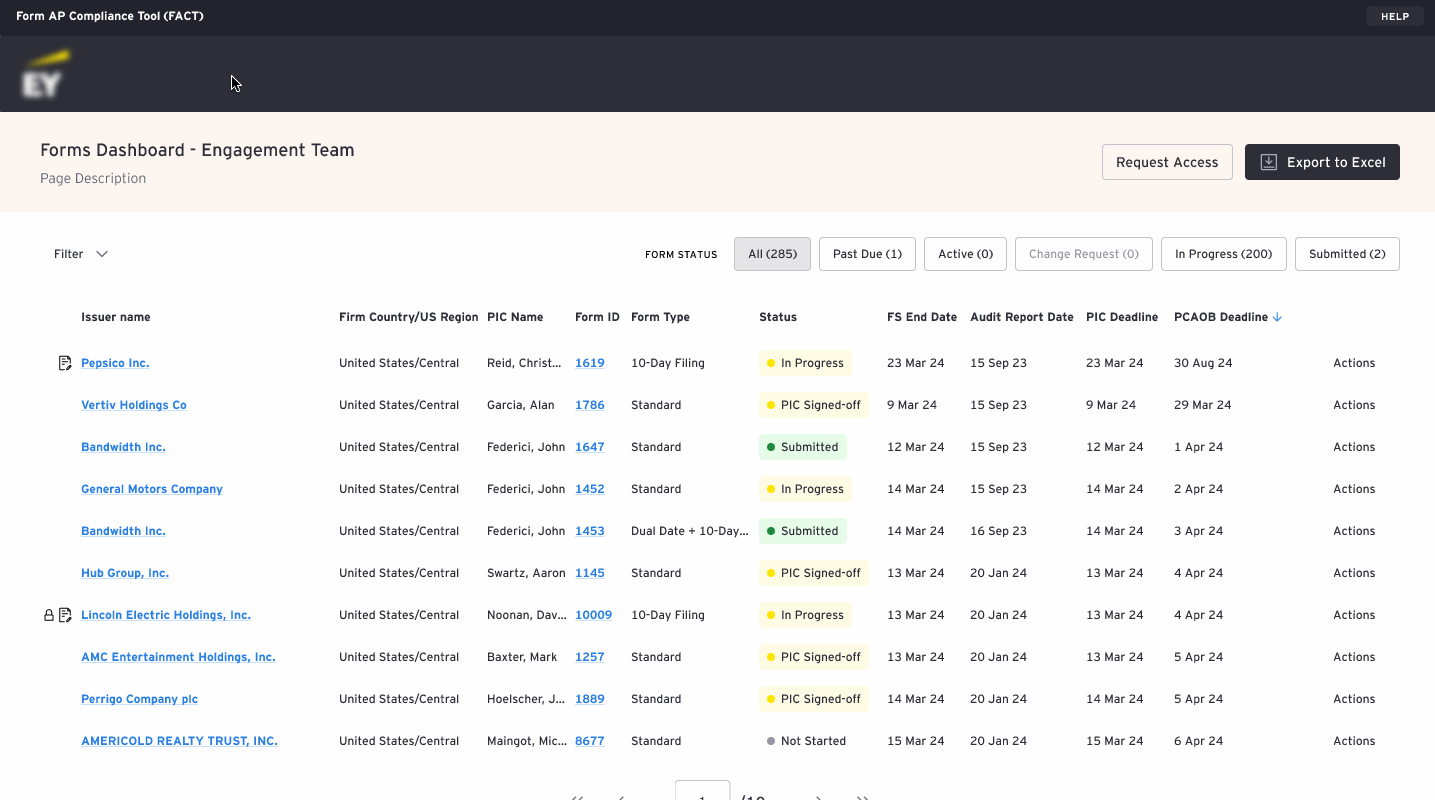Click the 30 Aug 24 PCAOB deadline
Viewport: 1435px width, 800px height.
[1203, 363]
